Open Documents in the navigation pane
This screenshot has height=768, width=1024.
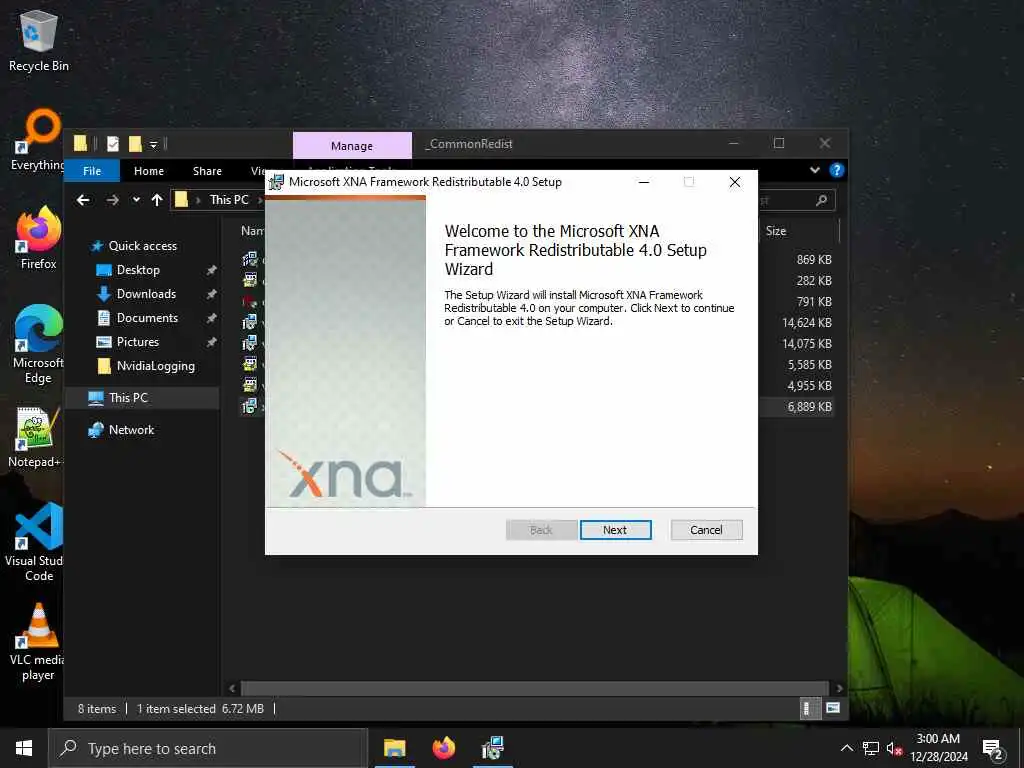[147, 318]
